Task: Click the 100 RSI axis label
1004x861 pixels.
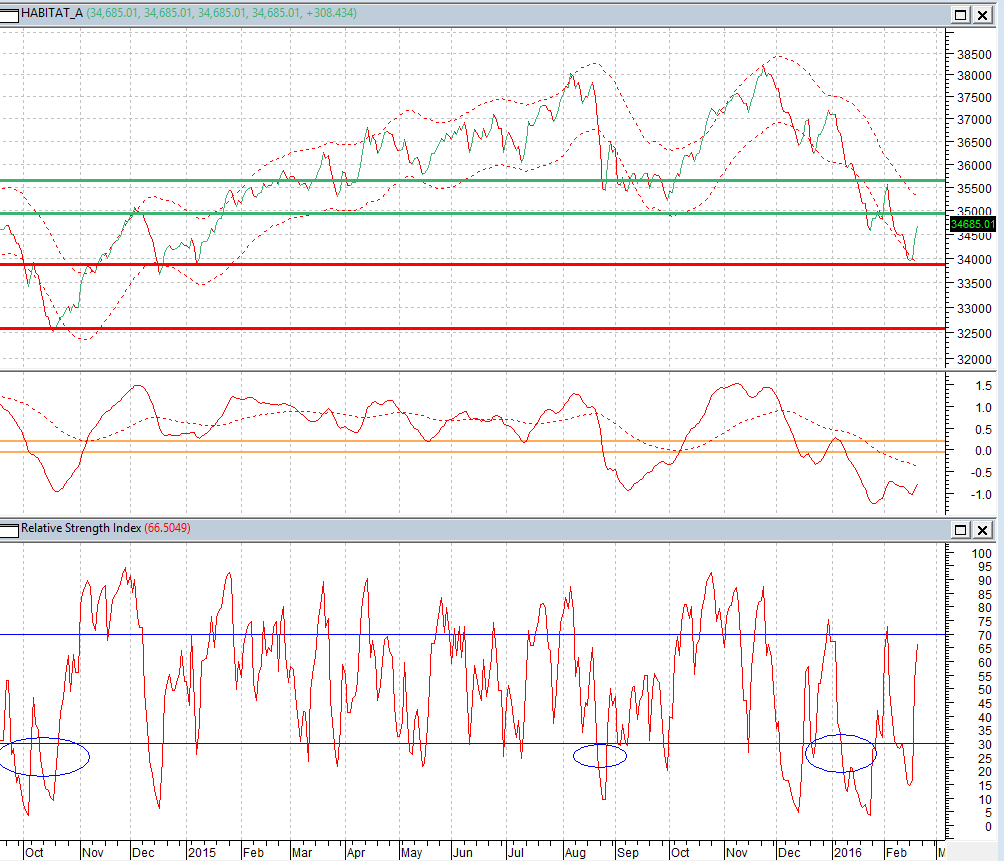Action: [981, 554]
